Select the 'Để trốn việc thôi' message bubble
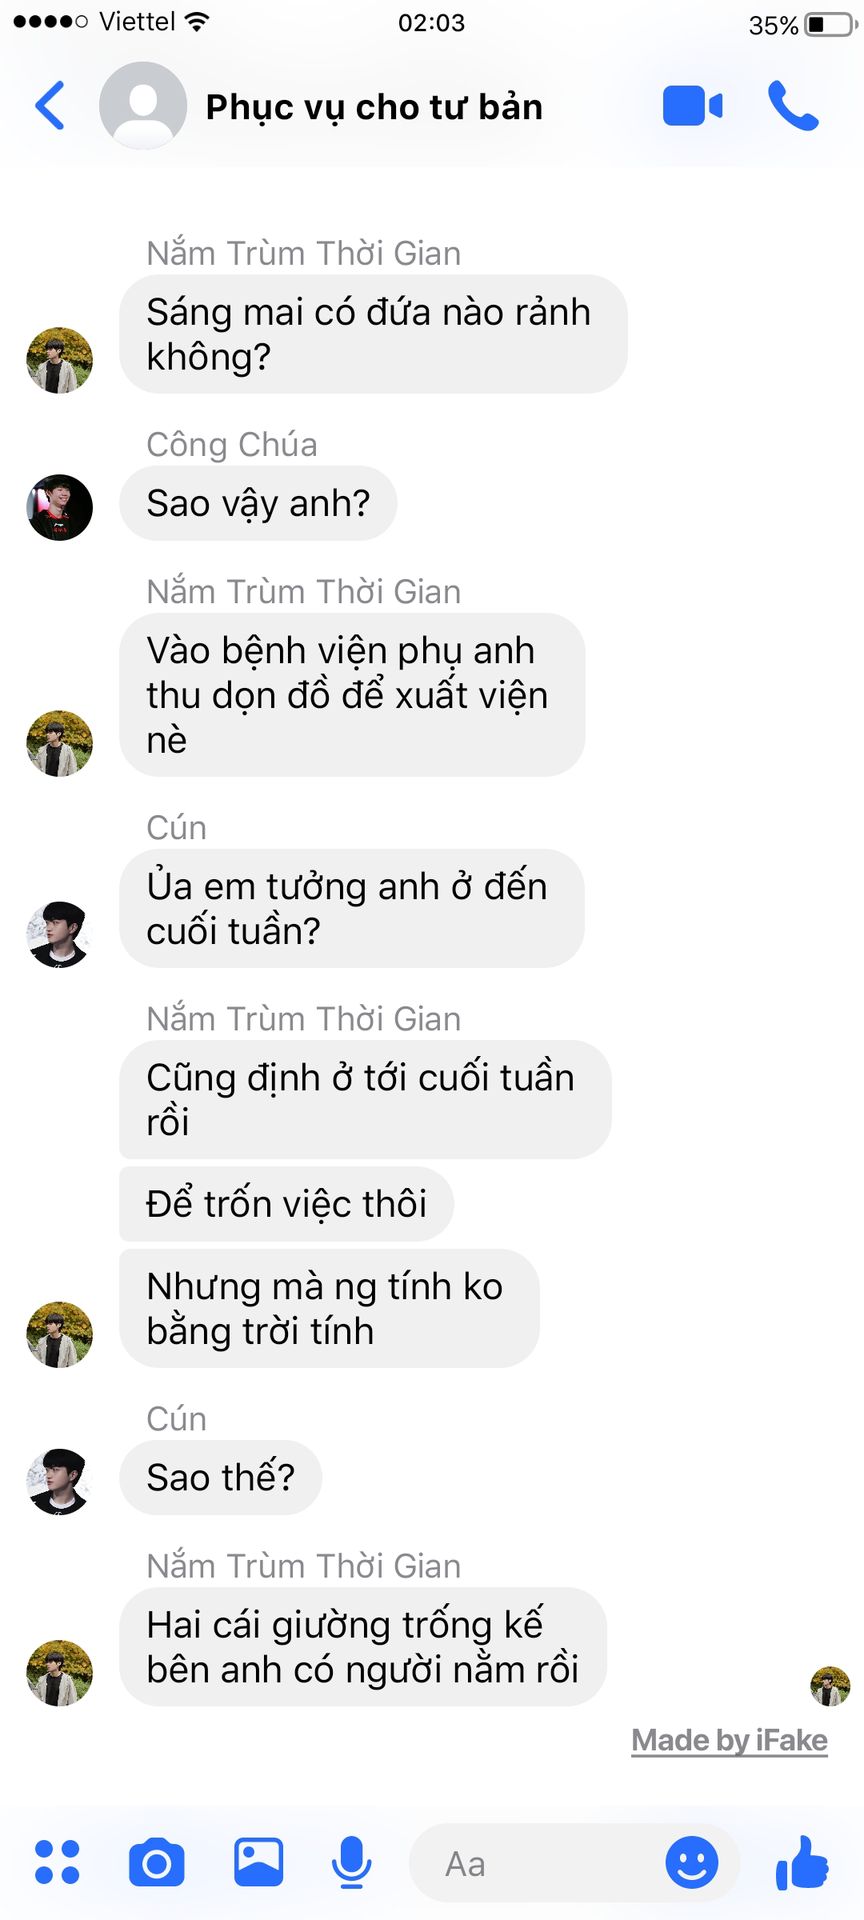The width and height of the screenshot is (864, 1920). point(286,1203)
